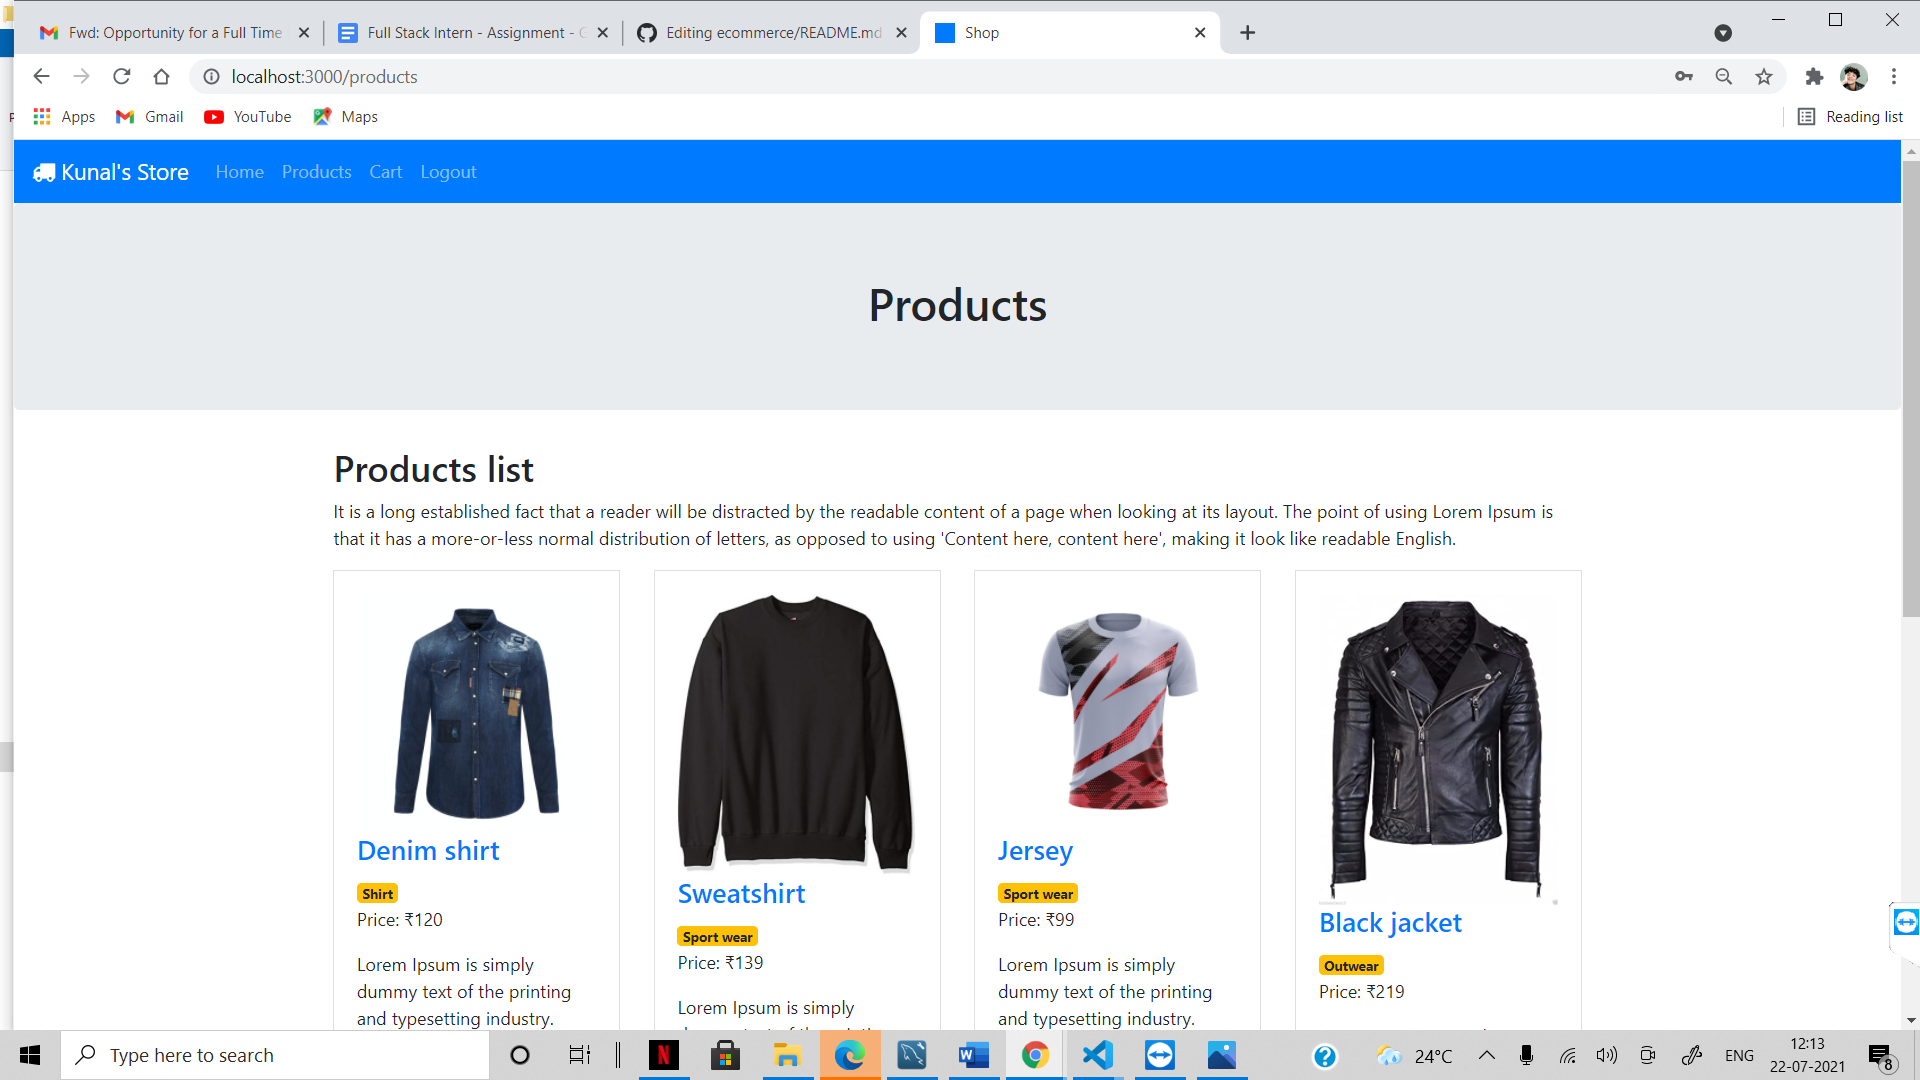Show hidden system tray icons
The width and height of the screenshot is (1920, 1080).
pyautogui.click(x=1487, y=1055)
